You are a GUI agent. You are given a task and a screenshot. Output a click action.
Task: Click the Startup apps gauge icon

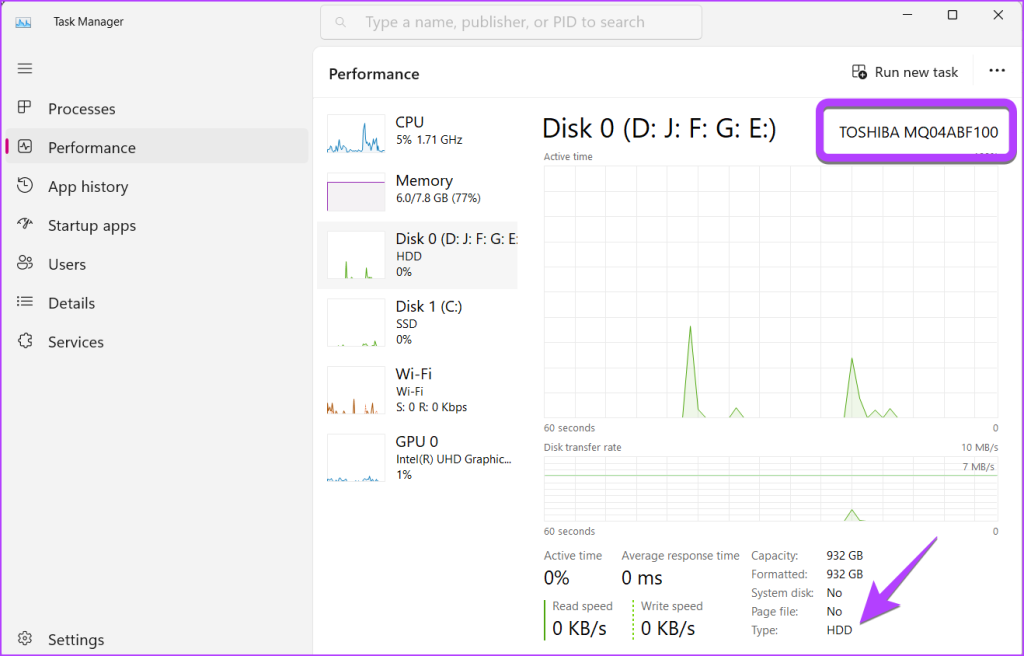point(25,224)
